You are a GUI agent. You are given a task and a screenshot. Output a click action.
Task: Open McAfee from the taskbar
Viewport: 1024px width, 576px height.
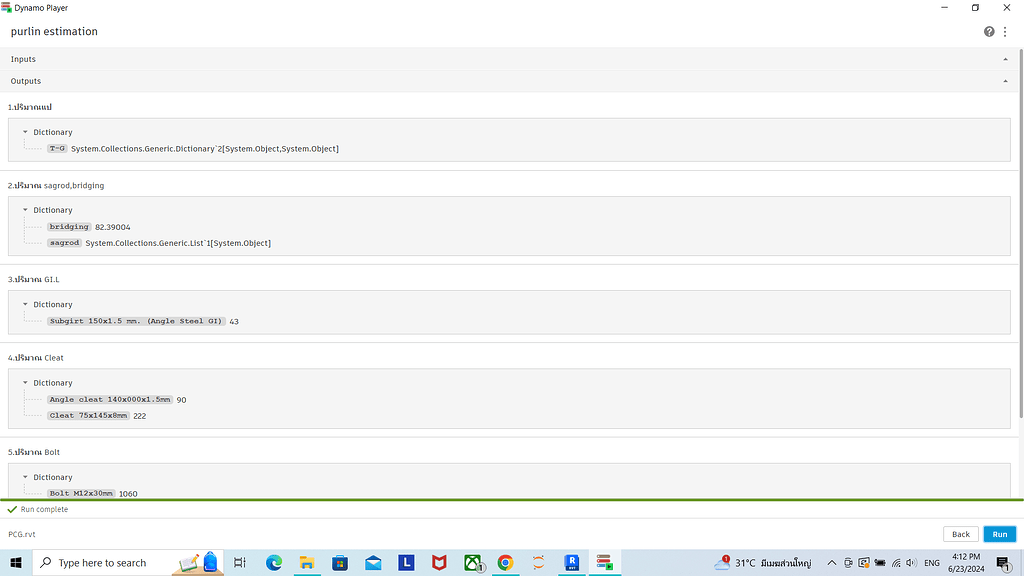point(439,562)
